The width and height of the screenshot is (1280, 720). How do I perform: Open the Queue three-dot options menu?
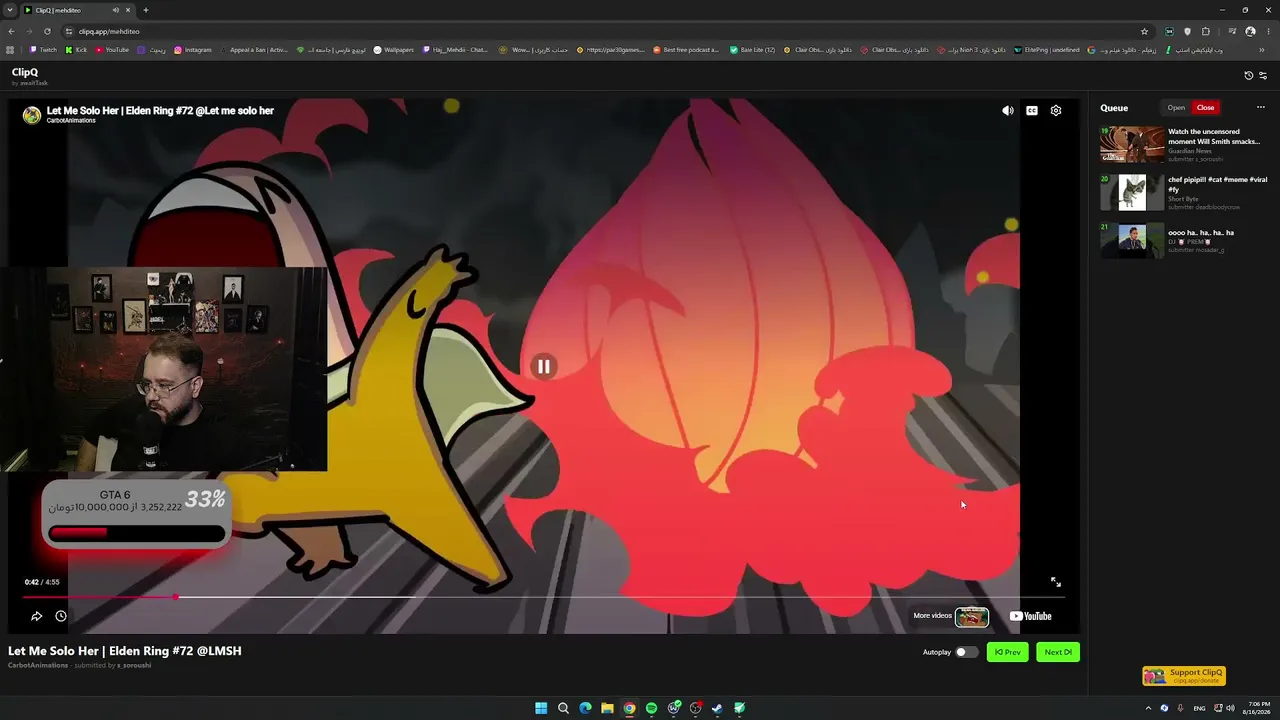[x=1261, y=108]
